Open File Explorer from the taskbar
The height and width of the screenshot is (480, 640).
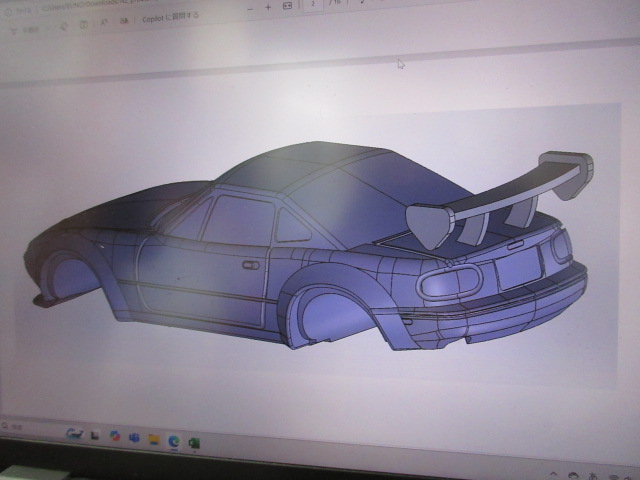[x=154, y=438]
